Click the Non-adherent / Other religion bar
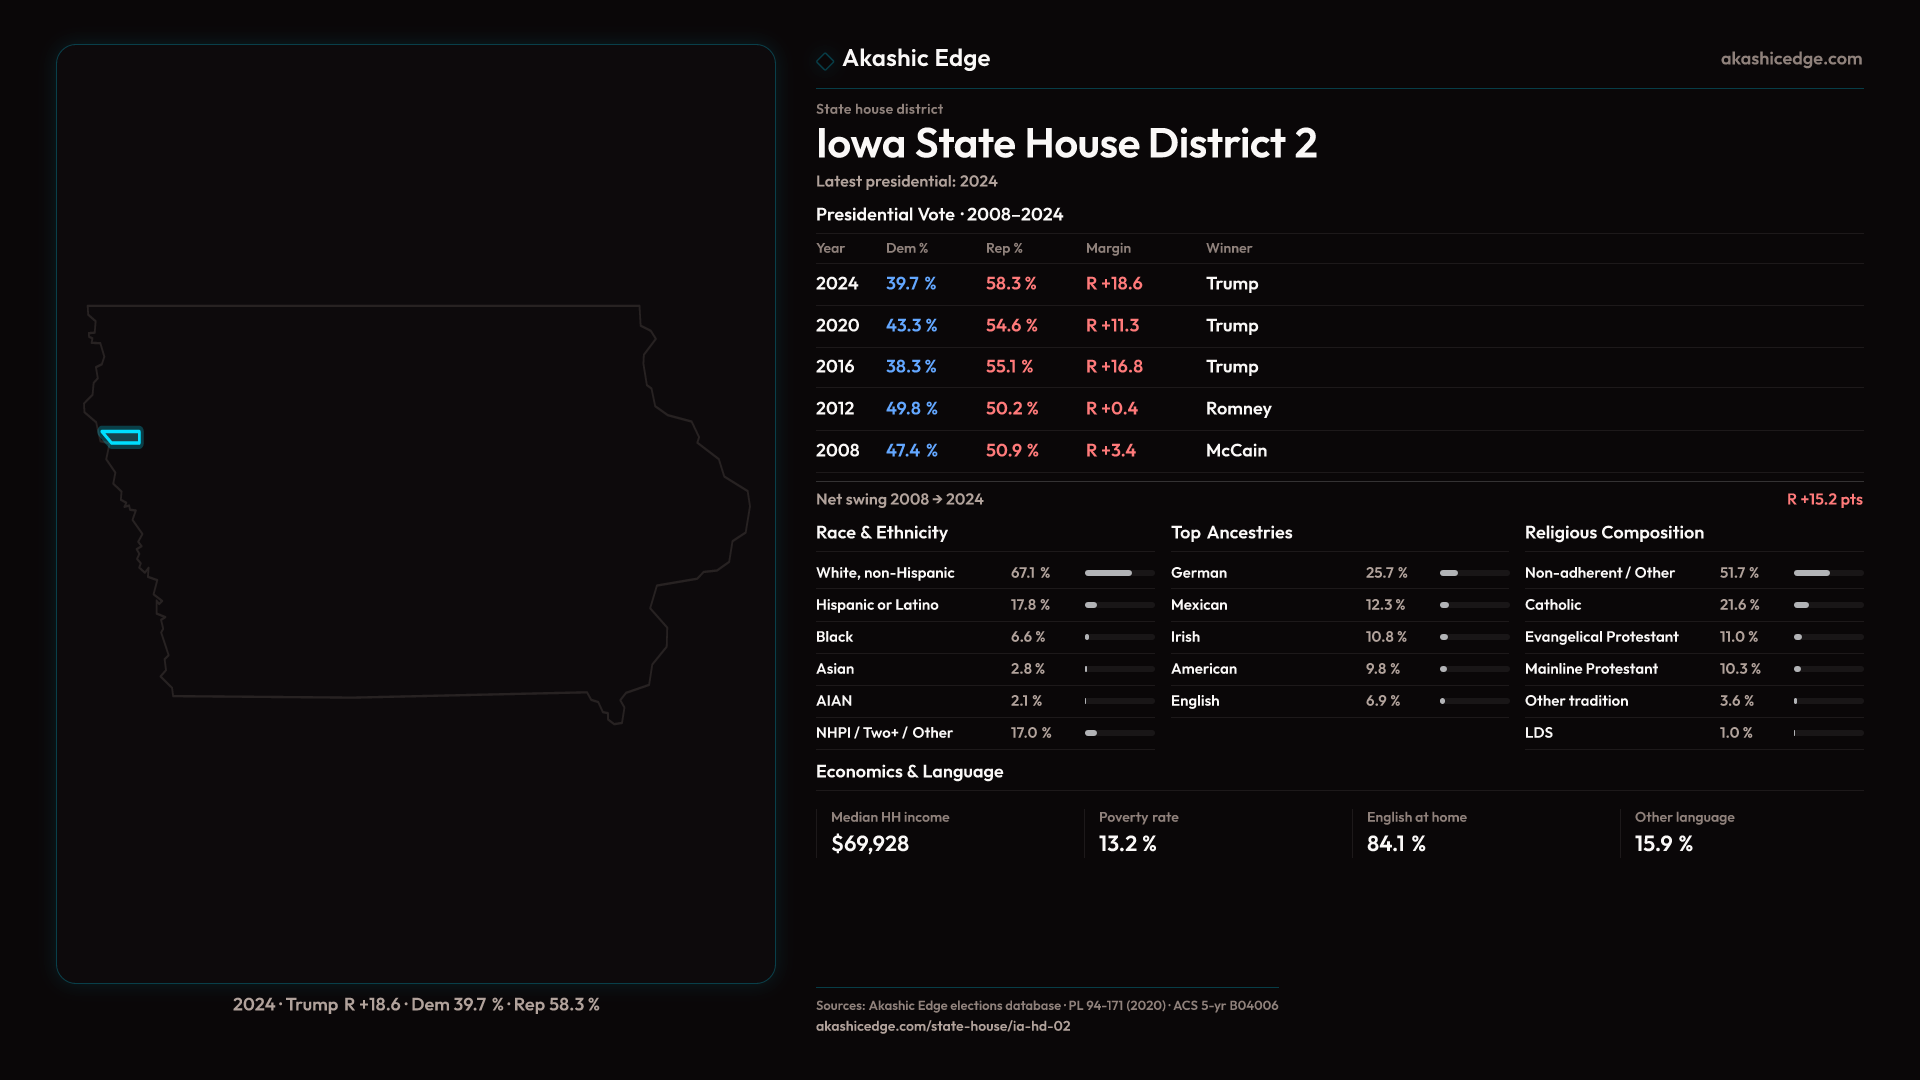The image size is (1920, 1080). point(1827,573)
